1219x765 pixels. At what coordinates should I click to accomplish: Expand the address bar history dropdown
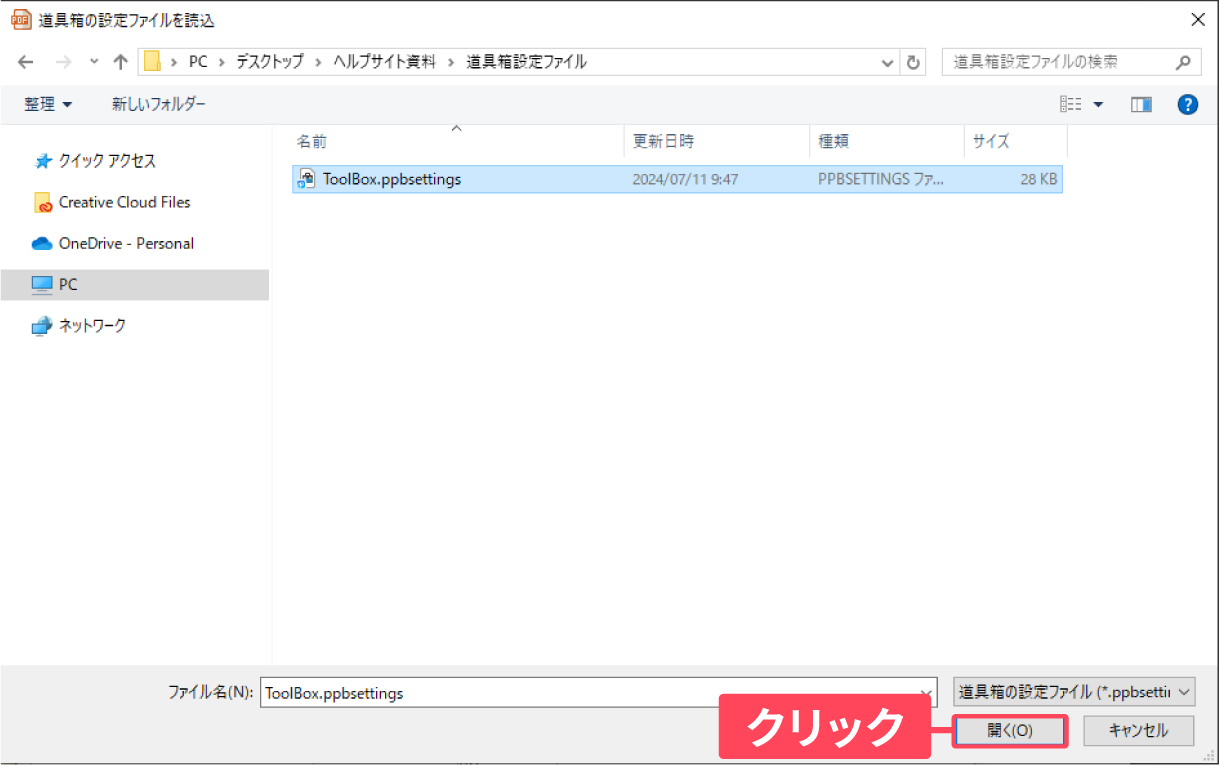tap(887, 62)
